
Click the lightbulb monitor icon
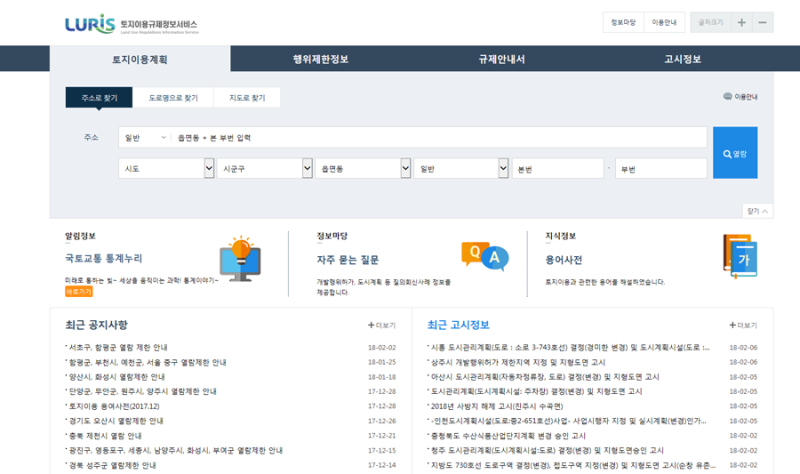click(x=240, y=259)
